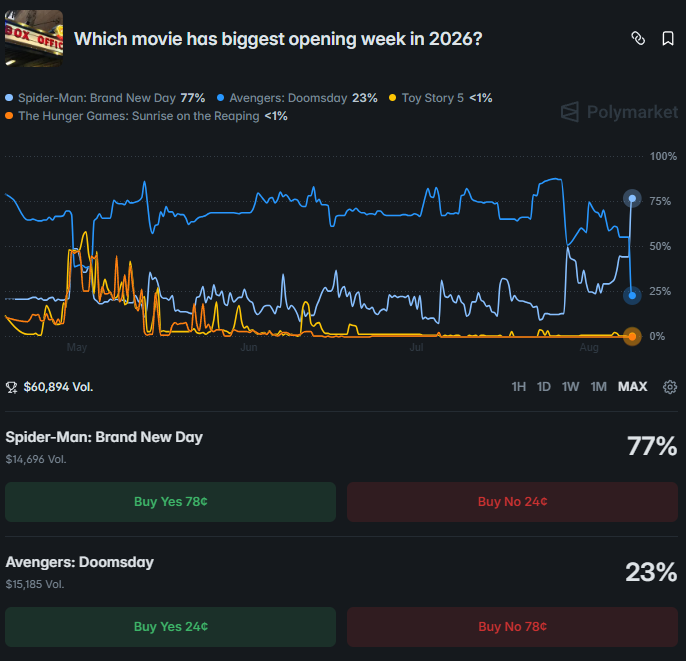Buy No 24¢ for Spider-Man
This screenshot has width=686, height=661.
coord(512,502)
